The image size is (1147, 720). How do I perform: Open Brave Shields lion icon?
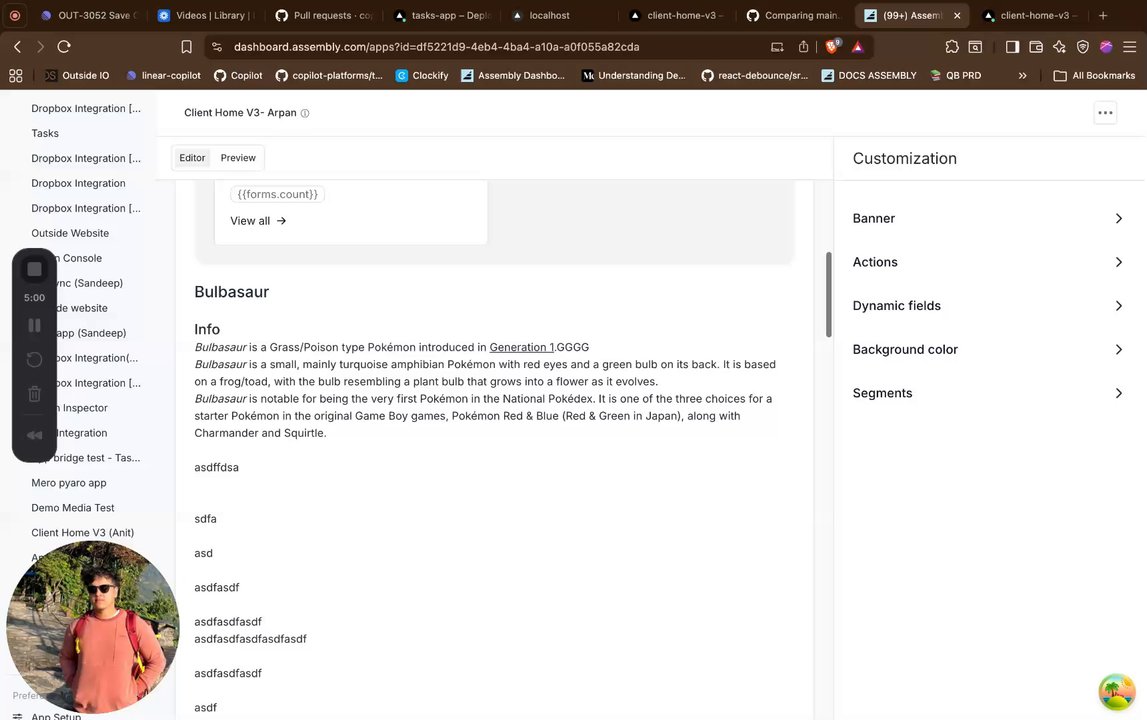click(832, 47)
